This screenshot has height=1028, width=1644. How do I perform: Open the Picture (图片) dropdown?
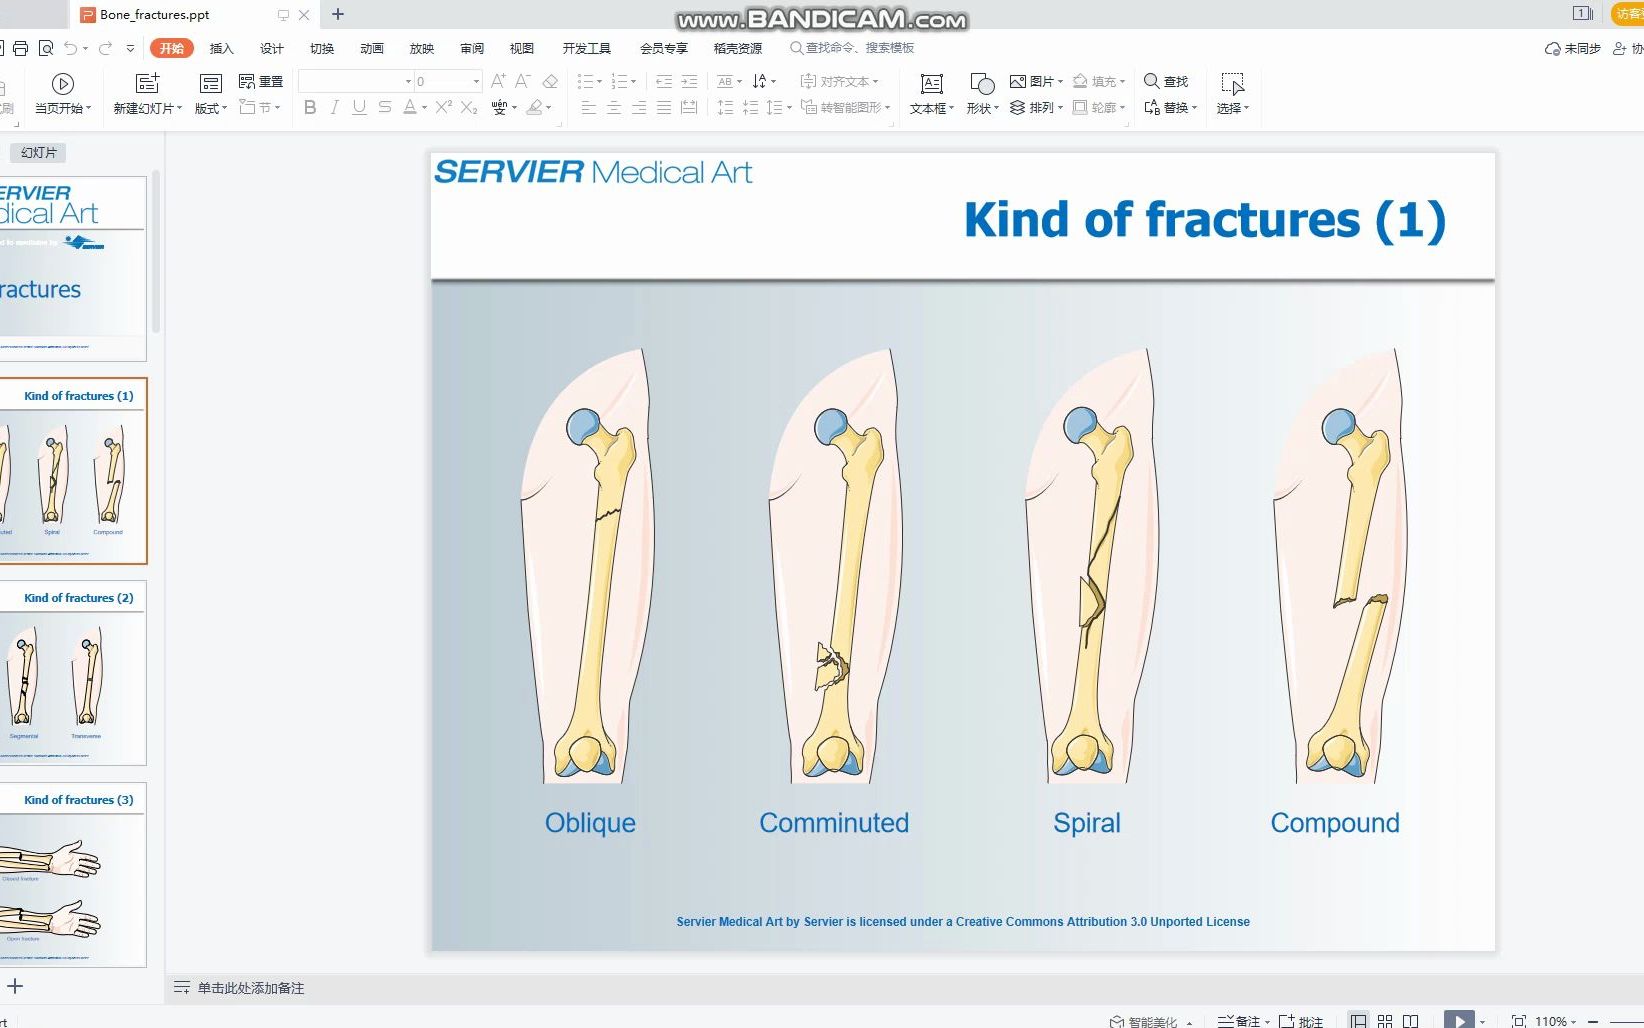pos(1037,81)
